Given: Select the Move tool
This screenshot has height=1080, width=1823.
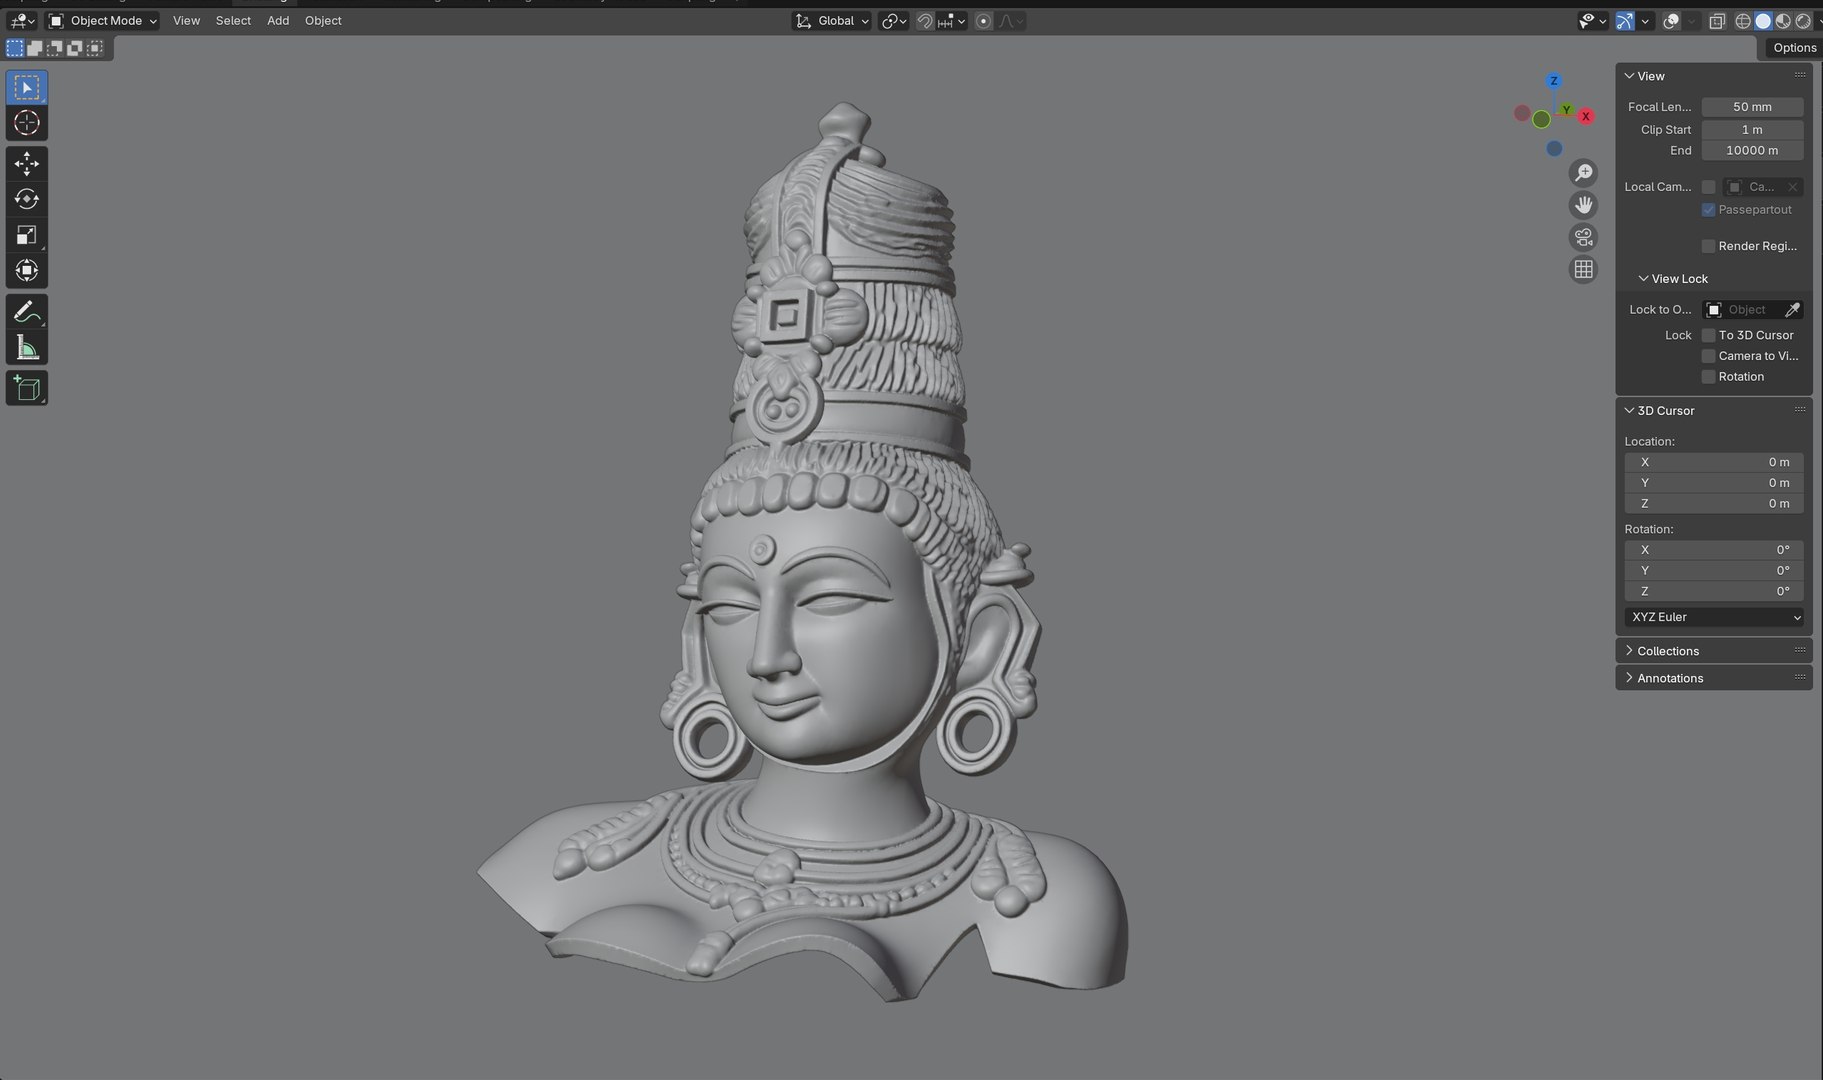Looking at the screenshot, I should (x=27, y=163).
